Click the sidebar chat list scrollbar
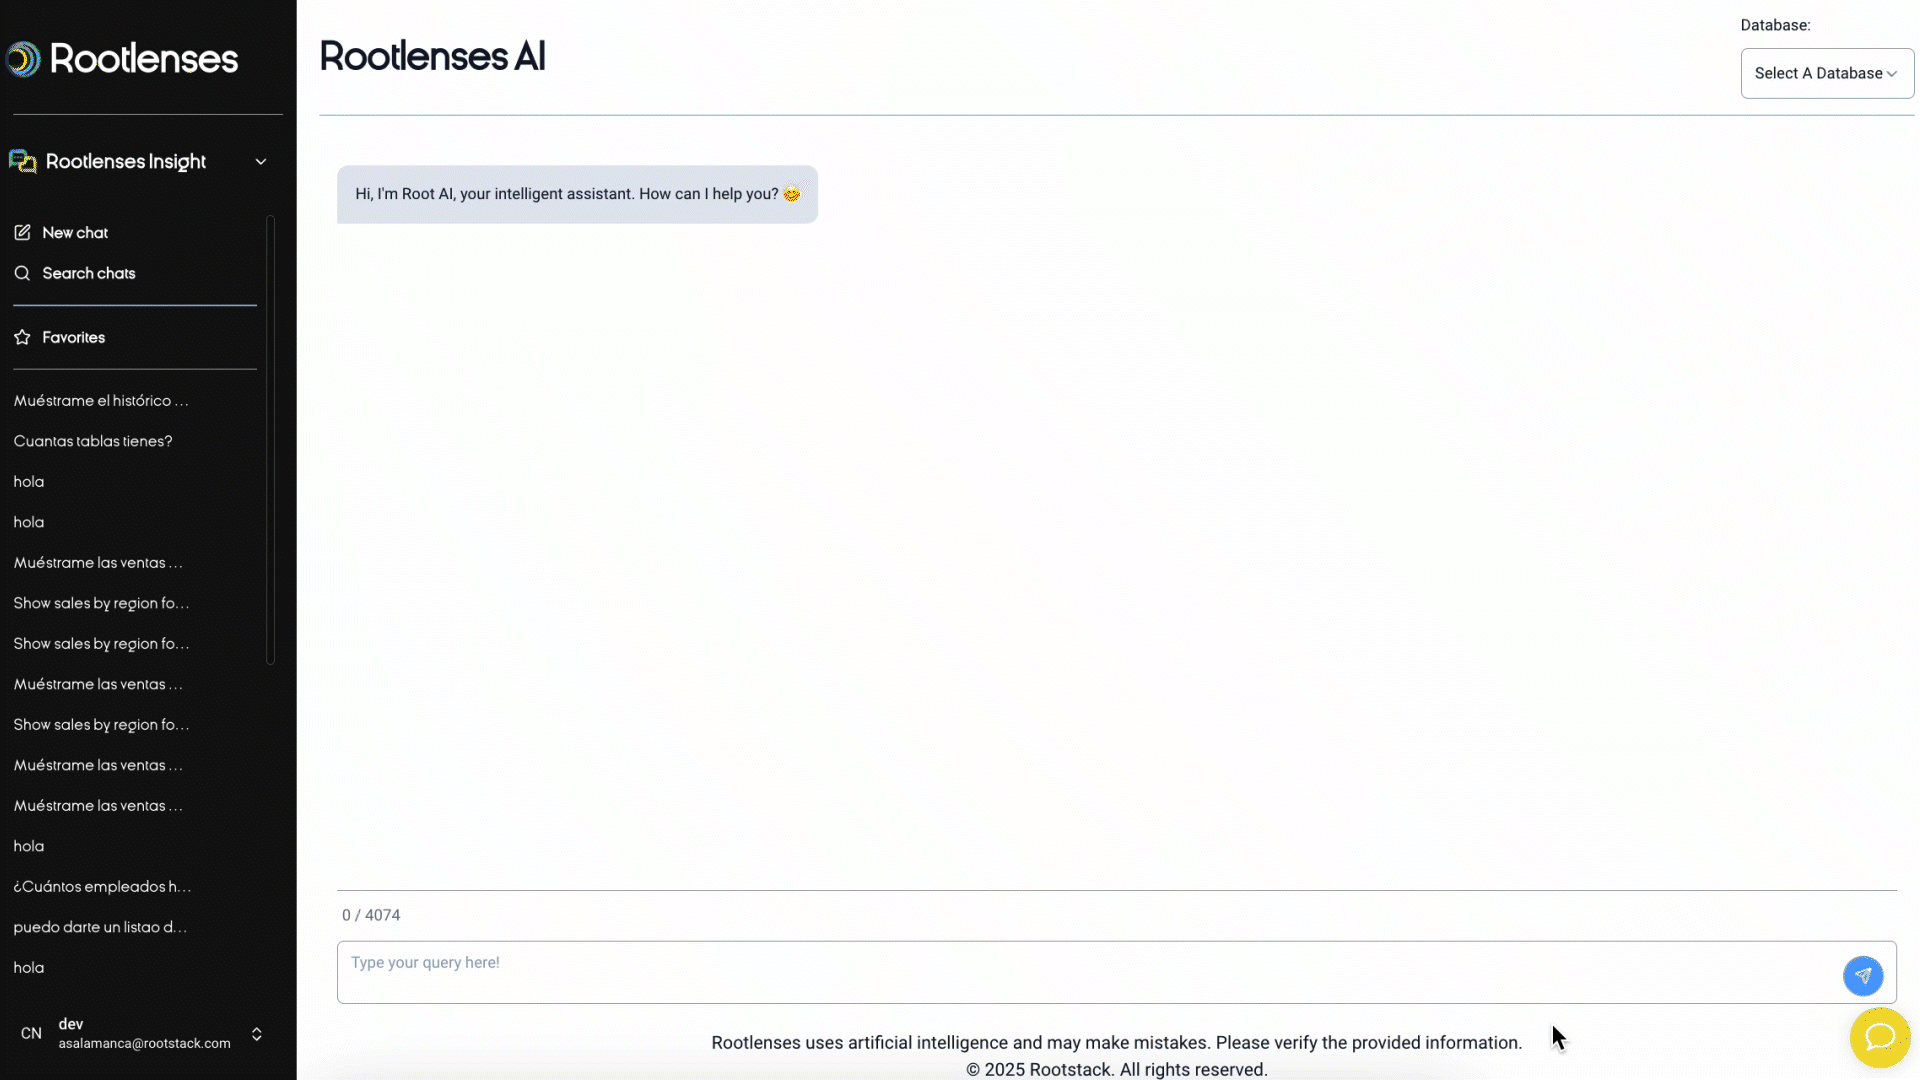 click(270, 440)
